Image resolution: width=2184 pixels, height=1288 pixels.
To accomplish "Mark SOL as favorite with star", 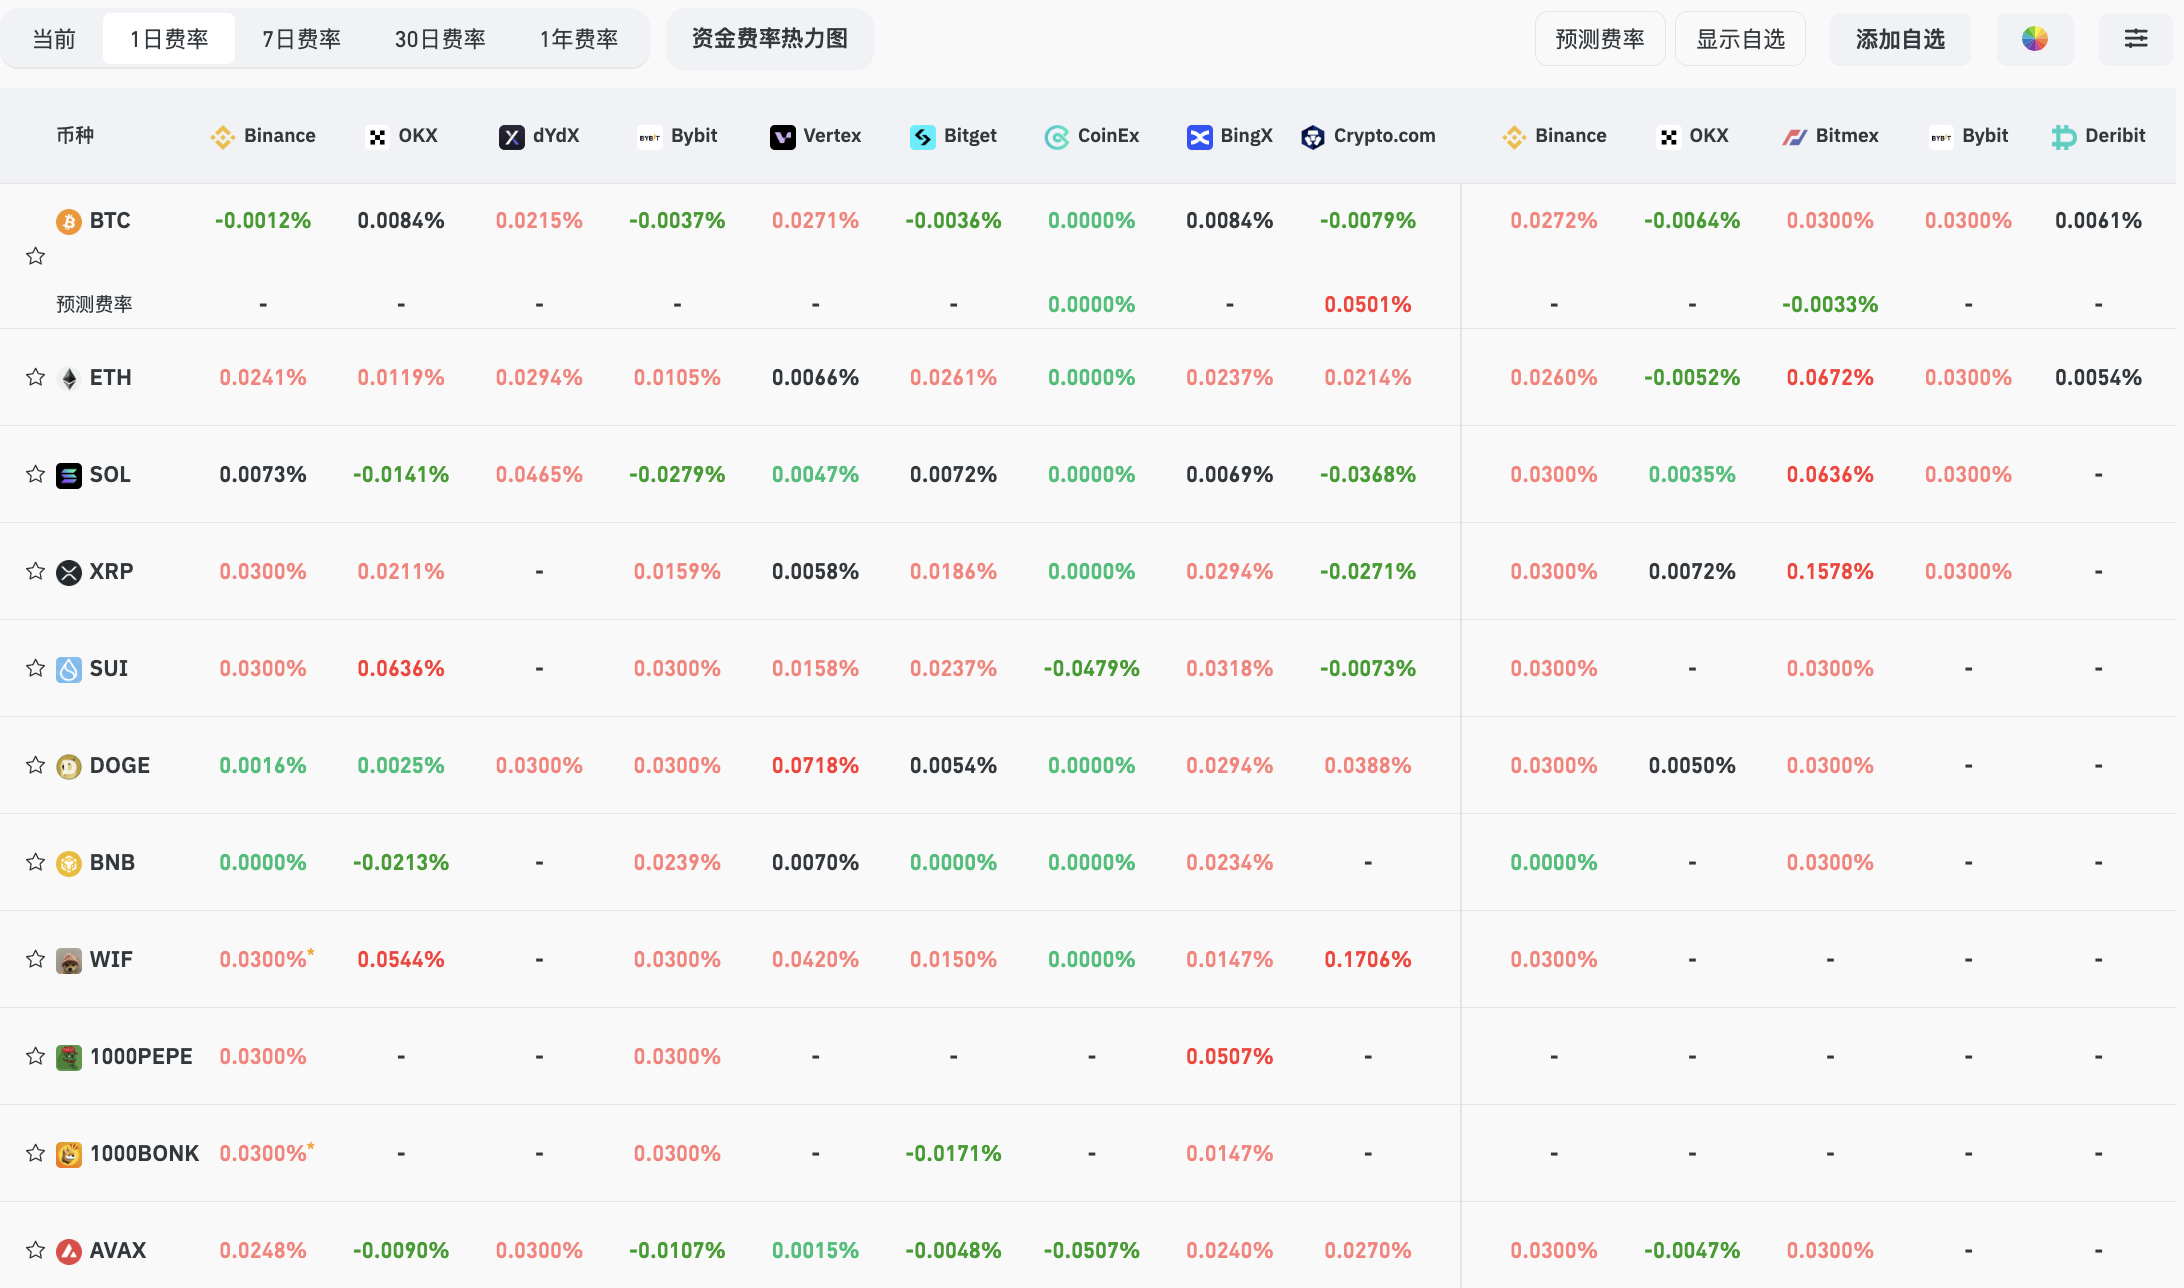I will point(36,474).
